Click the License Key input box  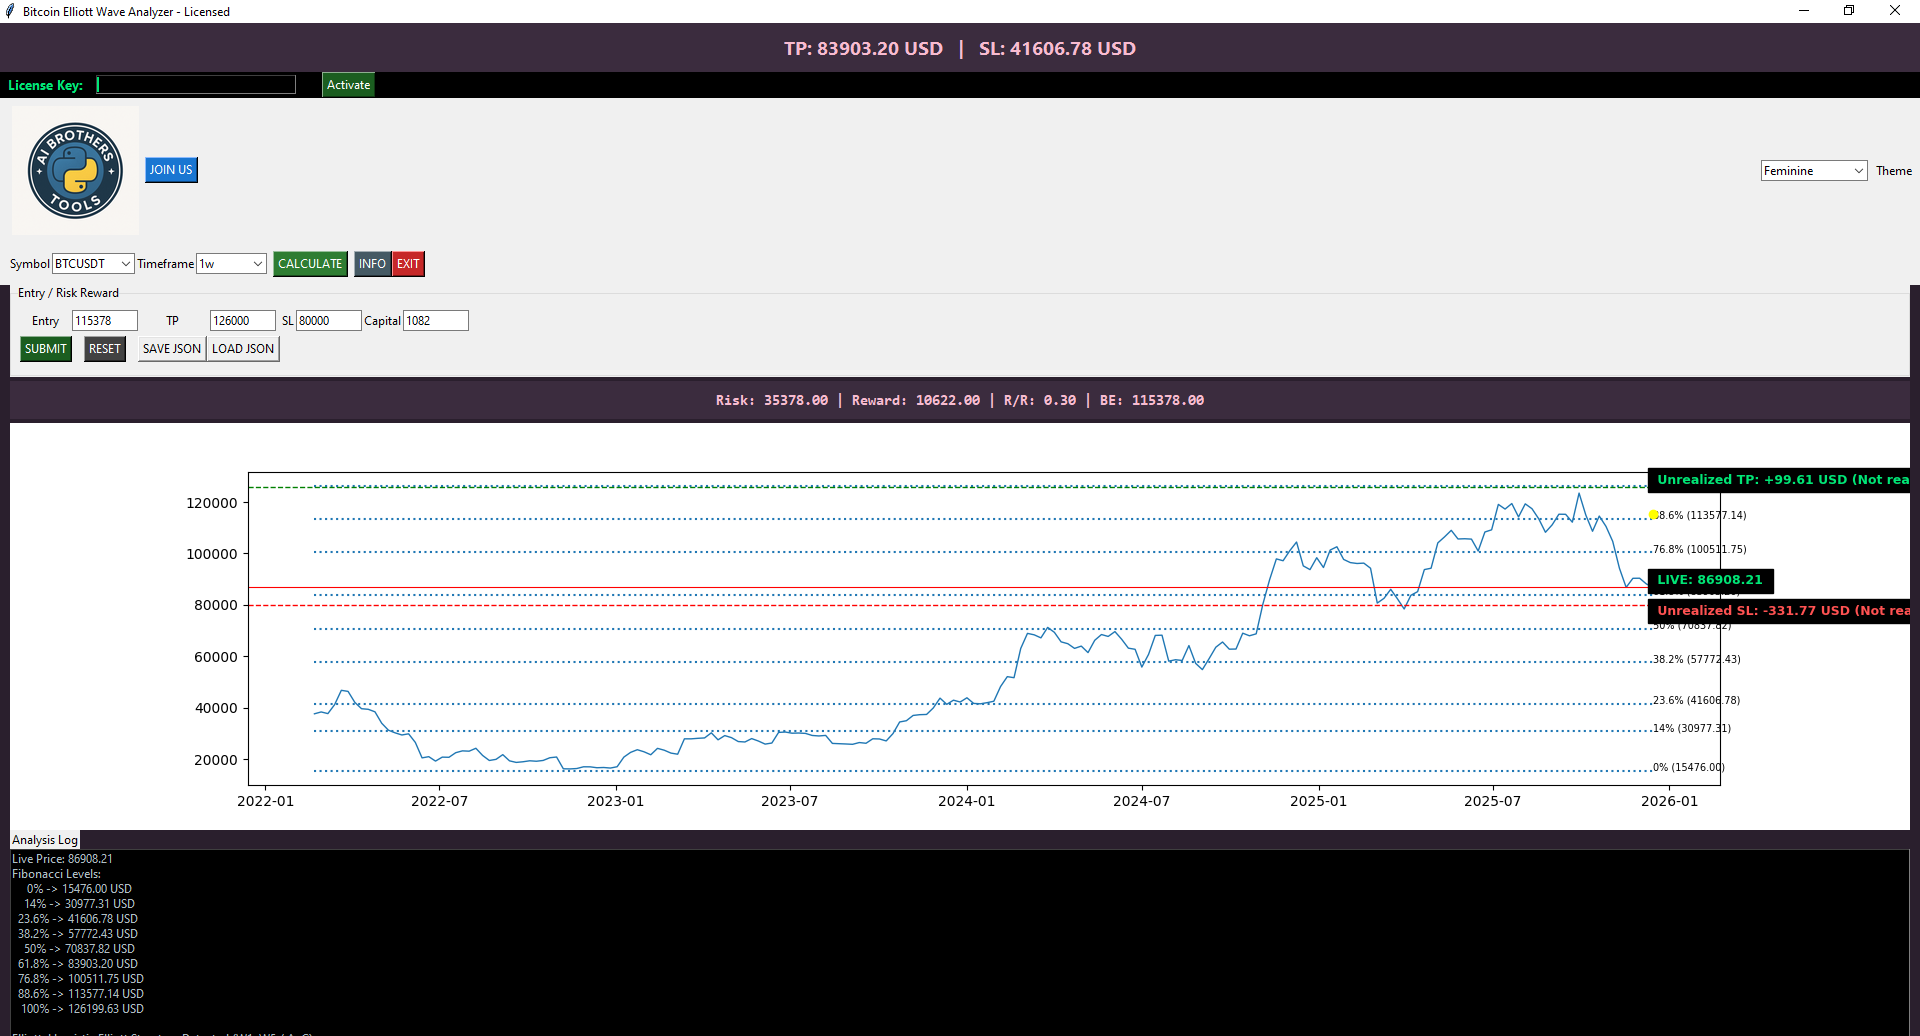click(x=195, y=84)
